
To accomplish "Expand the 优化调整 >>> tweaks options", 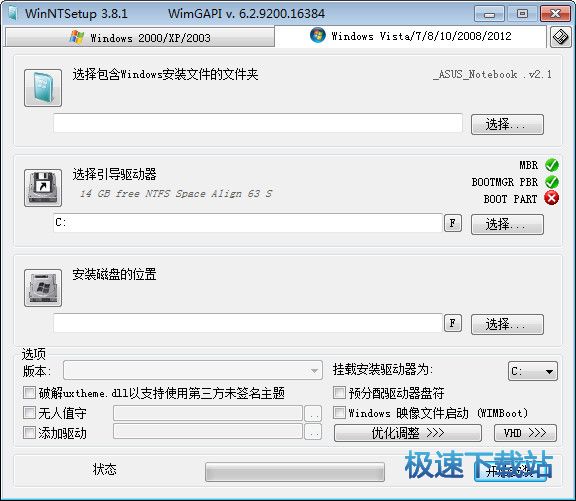I will (408, 433).
